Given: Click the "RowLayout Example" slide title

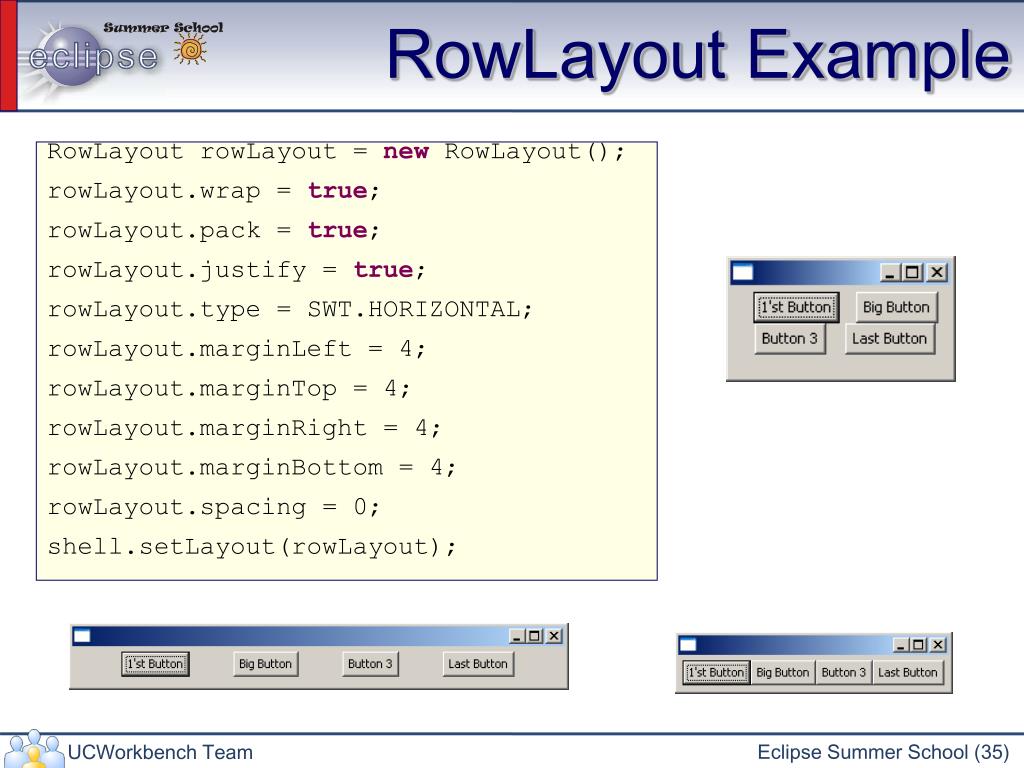Looking at the screenshot, I should [698, 55].
